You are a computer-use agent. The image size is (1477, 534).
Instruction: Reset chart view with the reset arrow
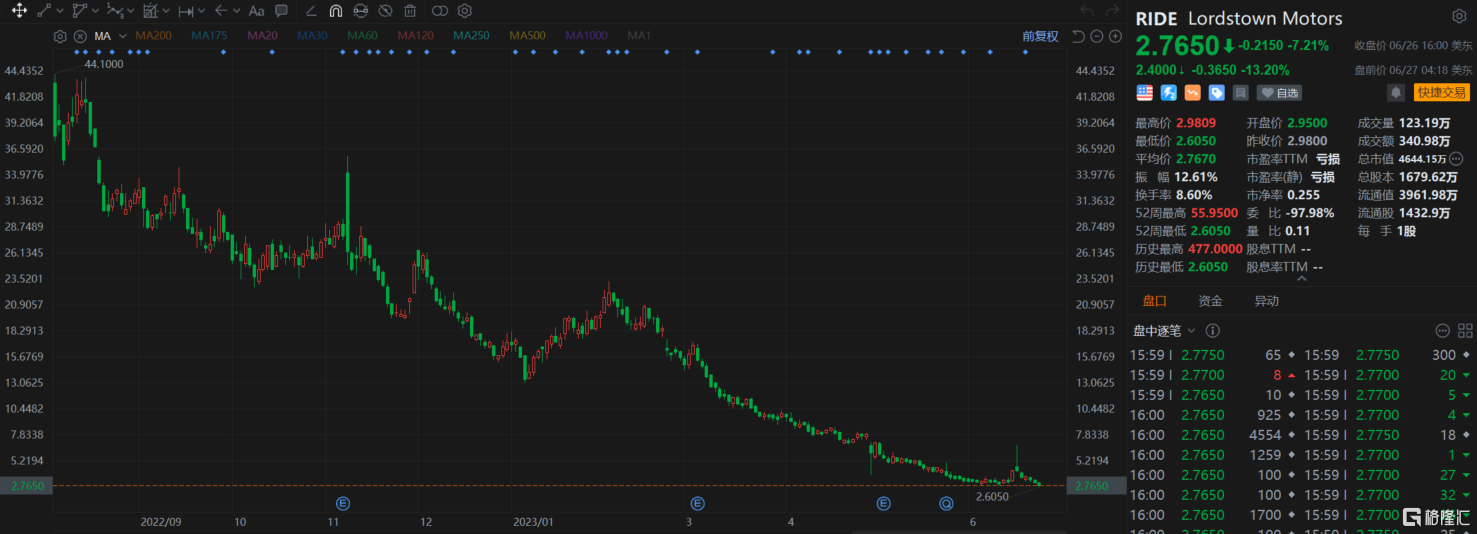pos(1078,36)
